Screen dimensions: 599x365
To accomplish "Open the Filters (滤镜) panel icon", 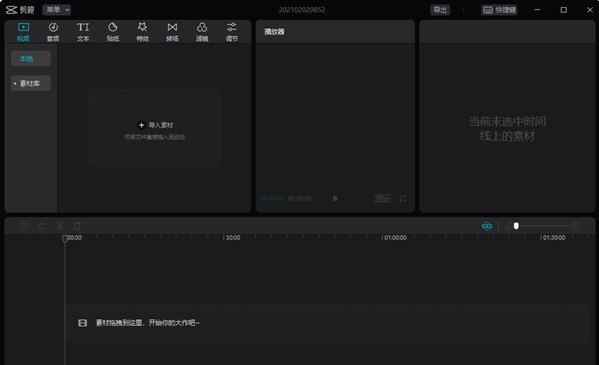I will click(202, 31).
